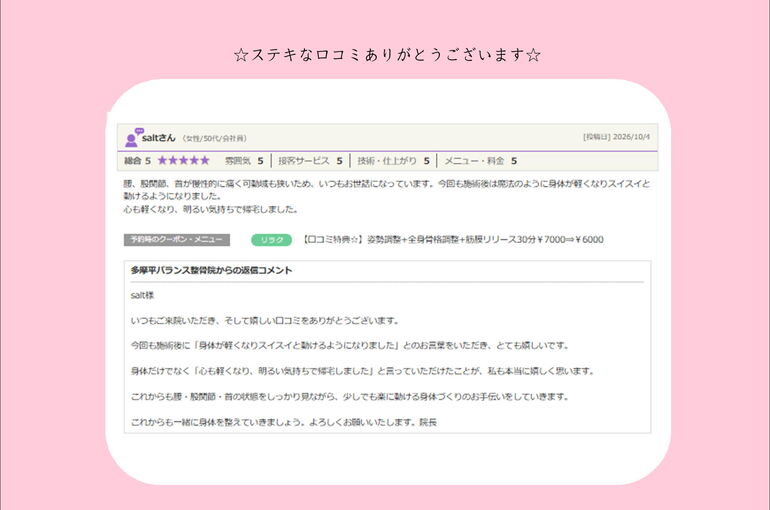The width and height of the screenshot is (770, 510).
Task: Click the 多摩平バランス整骨院からの返信コメント heading
Action: click(x=211, y=270)
